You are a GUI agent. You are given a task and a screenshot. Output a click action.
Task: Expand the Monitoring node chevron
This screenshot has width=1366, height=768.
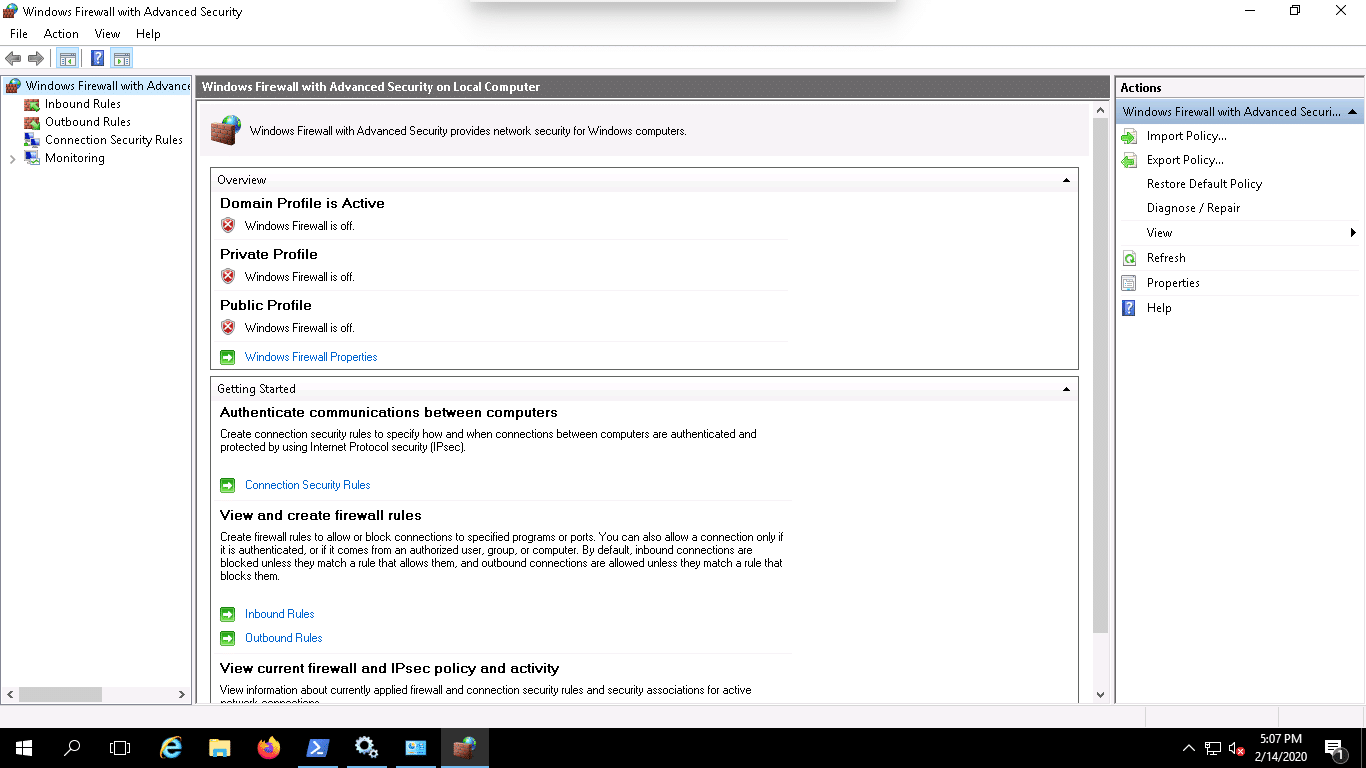pos(12,159)
